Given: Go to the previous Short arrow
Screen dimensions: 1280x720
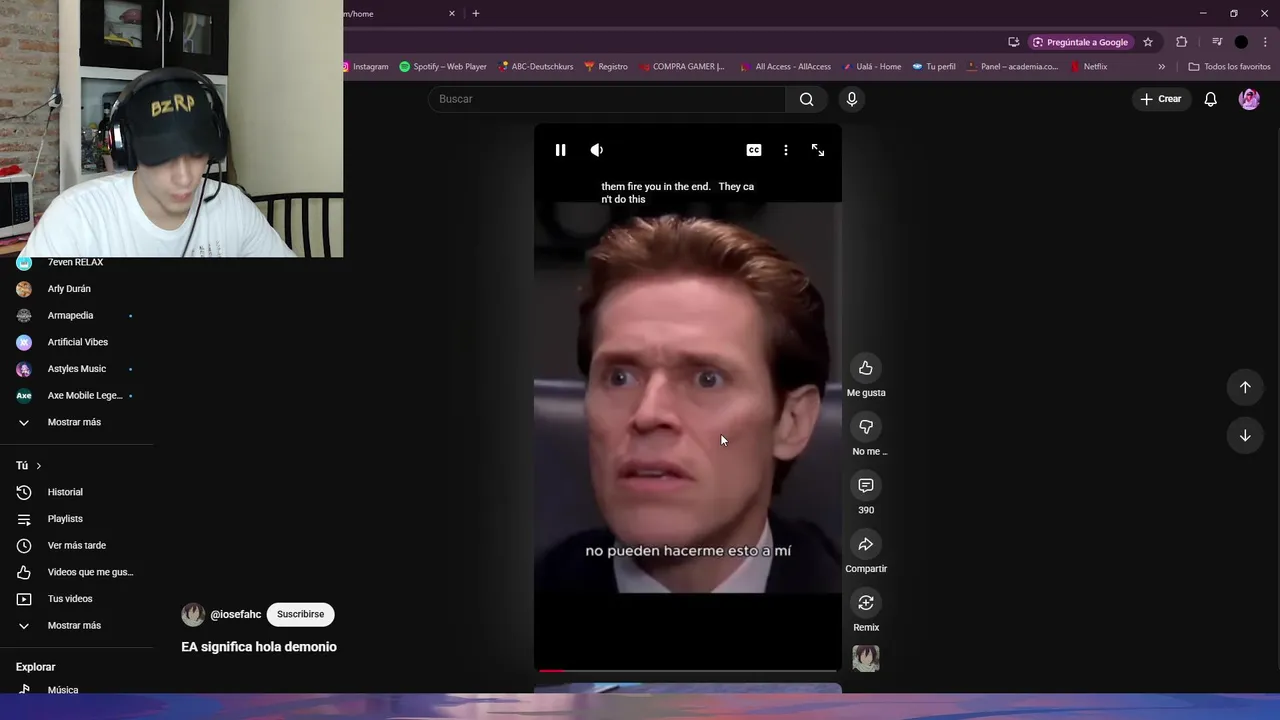Looking at the screenshot, I should tap(1245, 387).
